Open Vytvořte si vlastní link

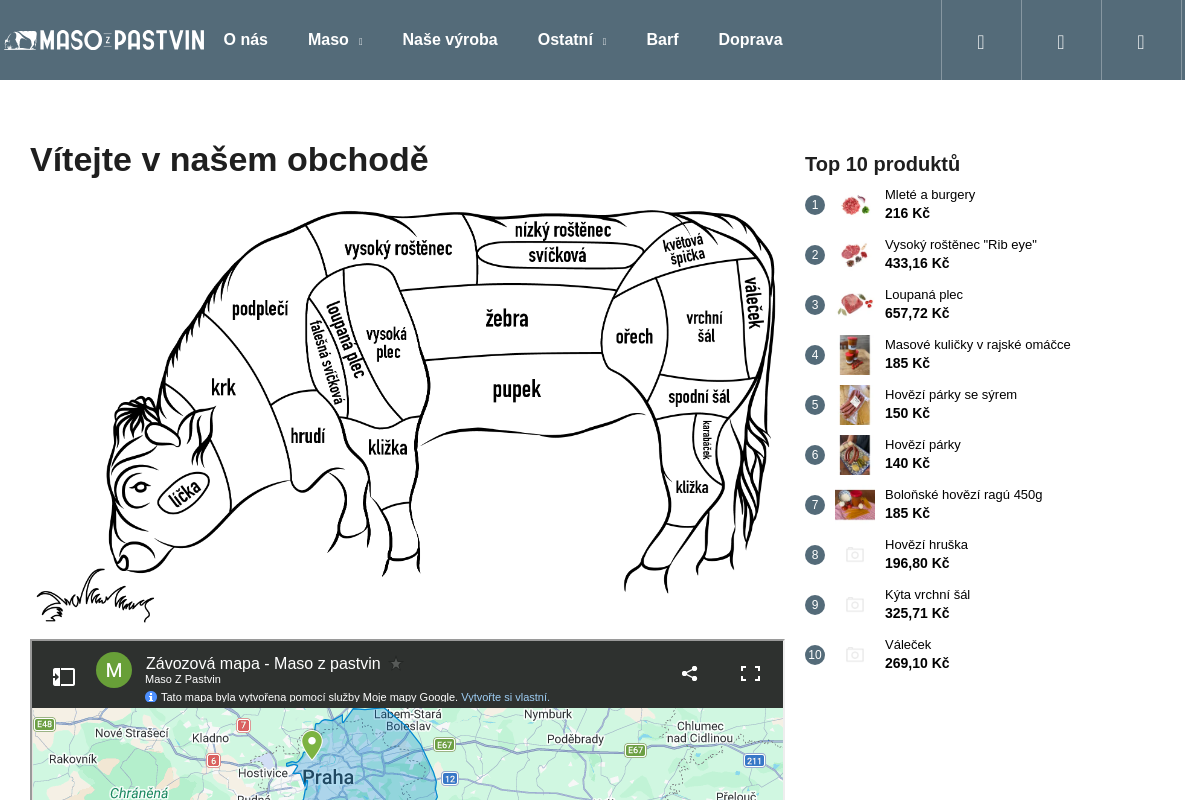505,697
